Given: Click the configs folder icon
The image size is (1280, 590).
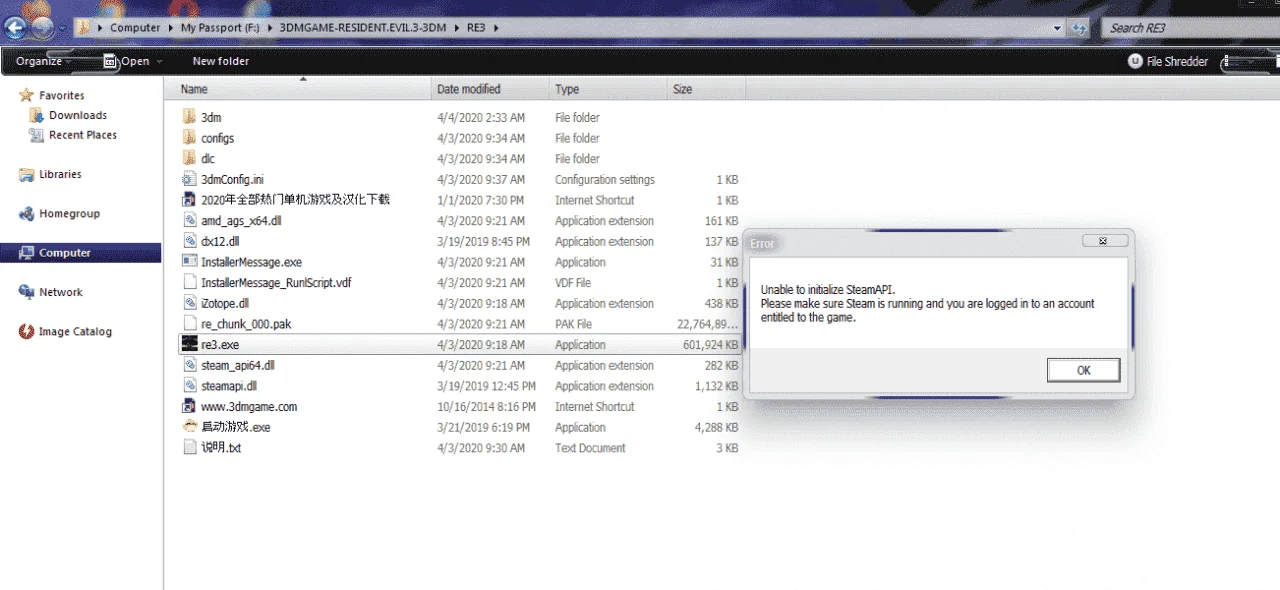Looking at the screenshot, I should tap(190, 138).
